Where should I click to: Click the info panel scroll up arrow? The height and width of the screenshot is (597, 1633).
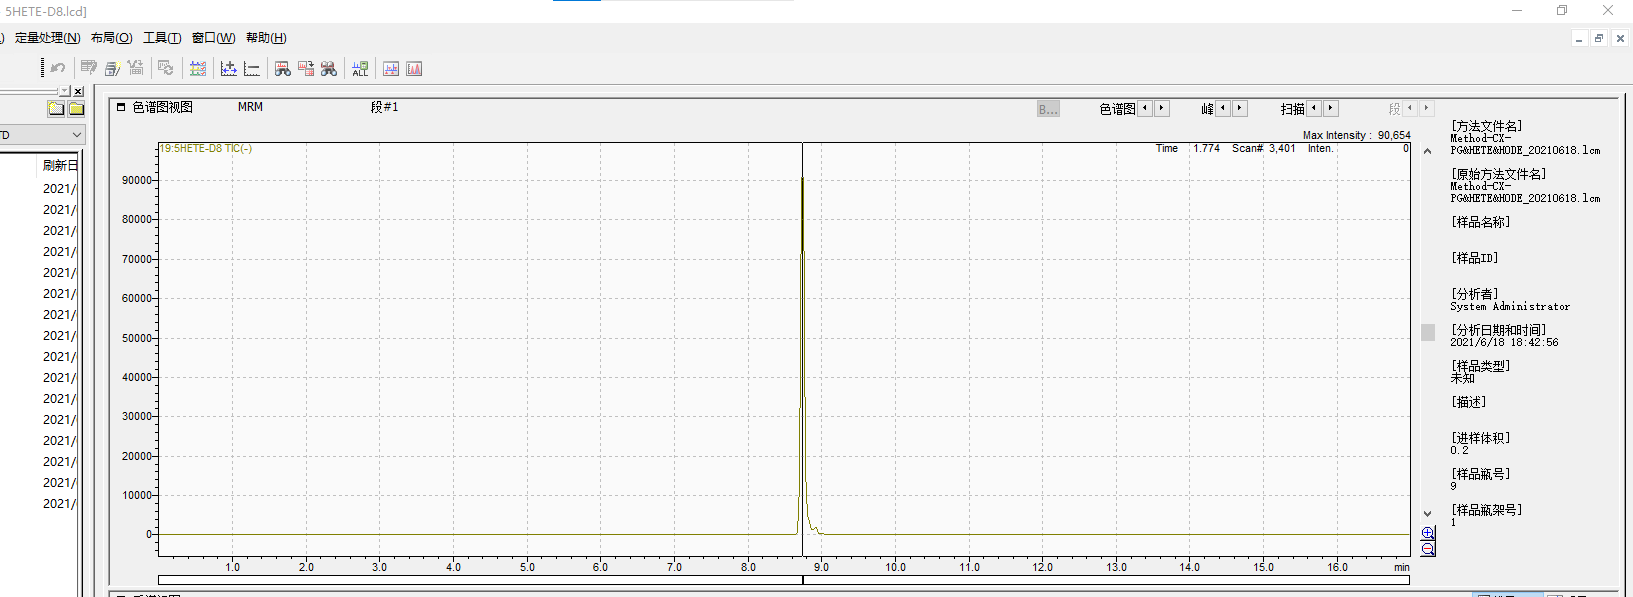[1428, 151]
